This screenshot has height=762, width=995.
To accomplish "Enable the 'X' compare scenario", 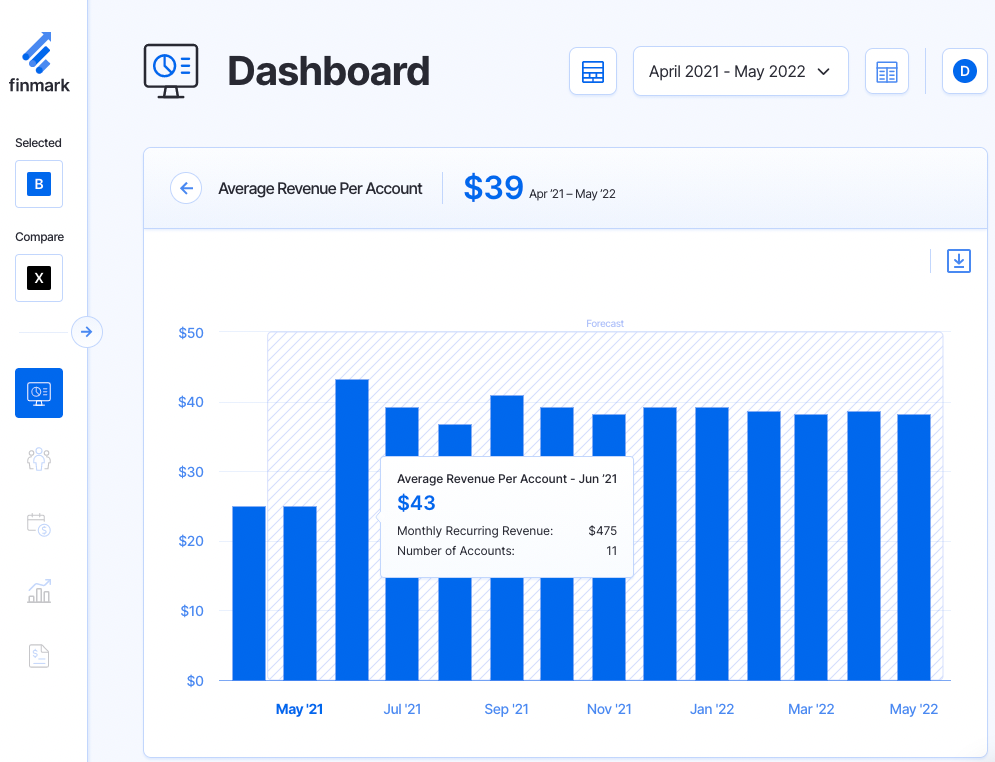I will [38, 277].
